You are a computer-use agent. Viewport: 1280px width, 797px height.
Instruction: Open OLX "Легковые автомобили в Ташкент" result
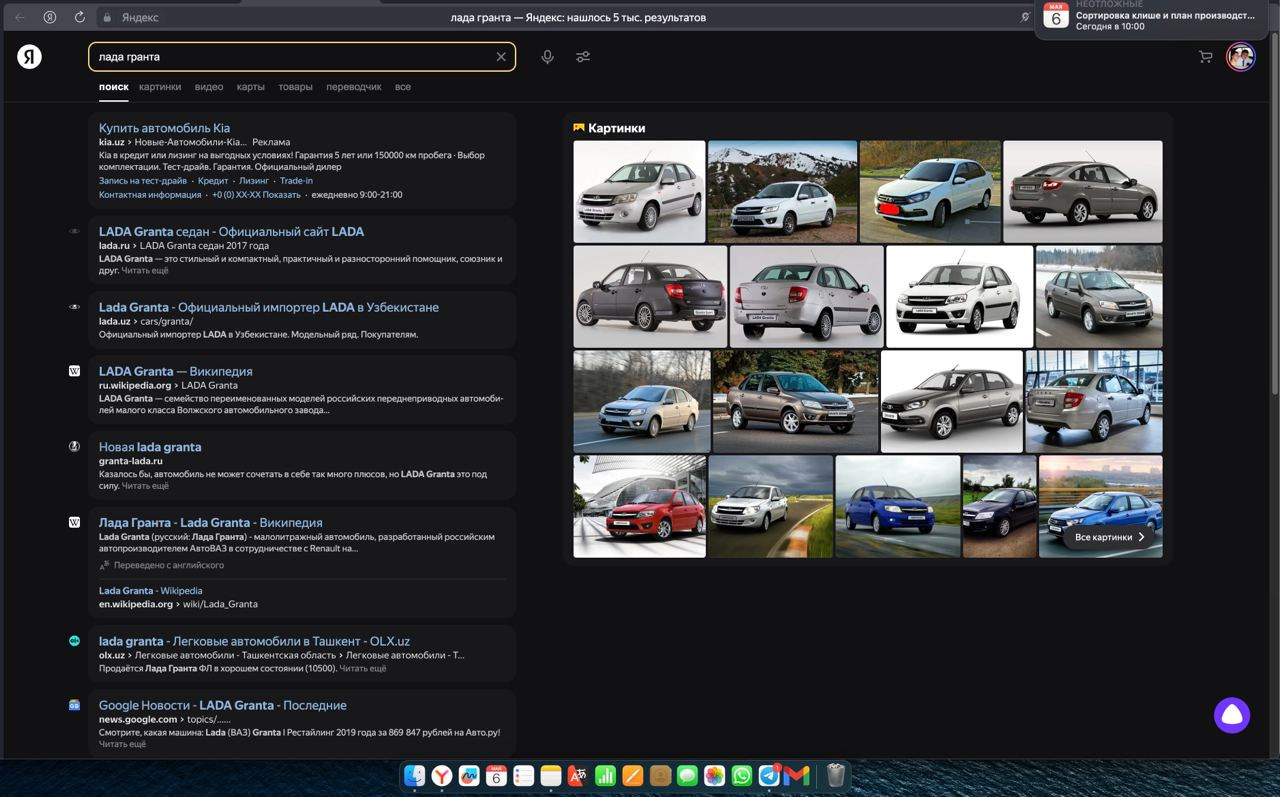coord(254,641)
